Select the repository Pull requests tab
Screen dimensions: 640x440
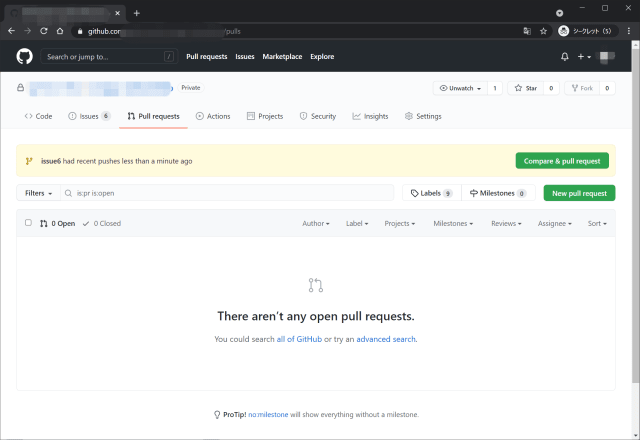153,116
